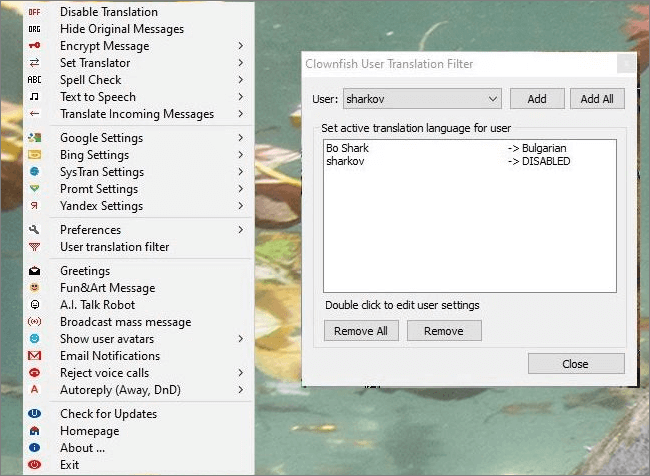Select User translation filter entry
The height and width of the screenshot is (476, 650).
point(138,247)
